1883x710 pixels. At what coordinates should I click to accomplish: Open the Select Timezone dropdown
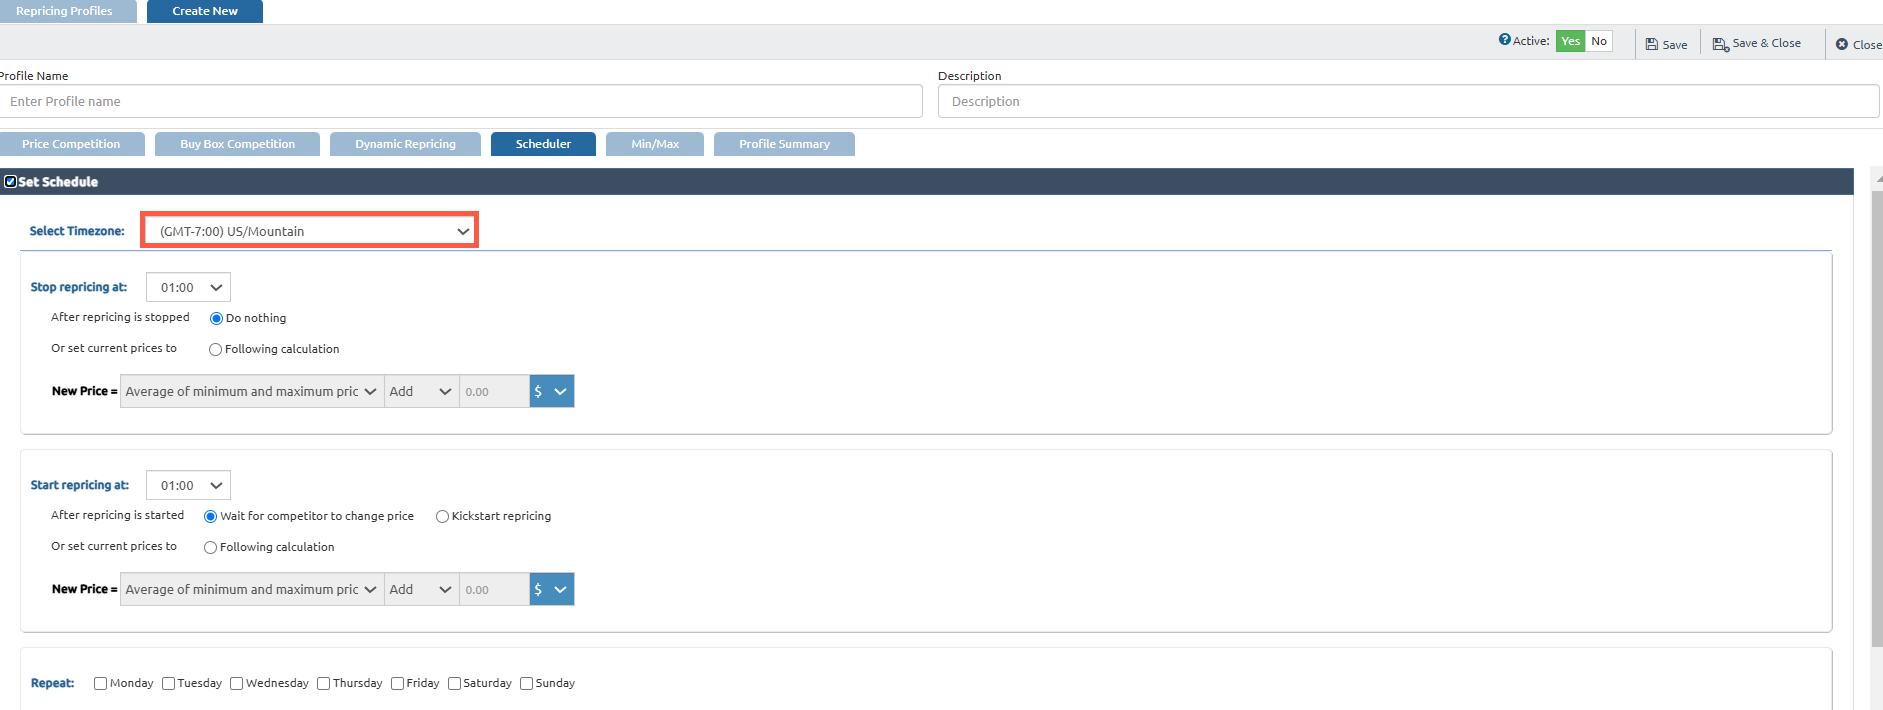[x=309, y=231]
